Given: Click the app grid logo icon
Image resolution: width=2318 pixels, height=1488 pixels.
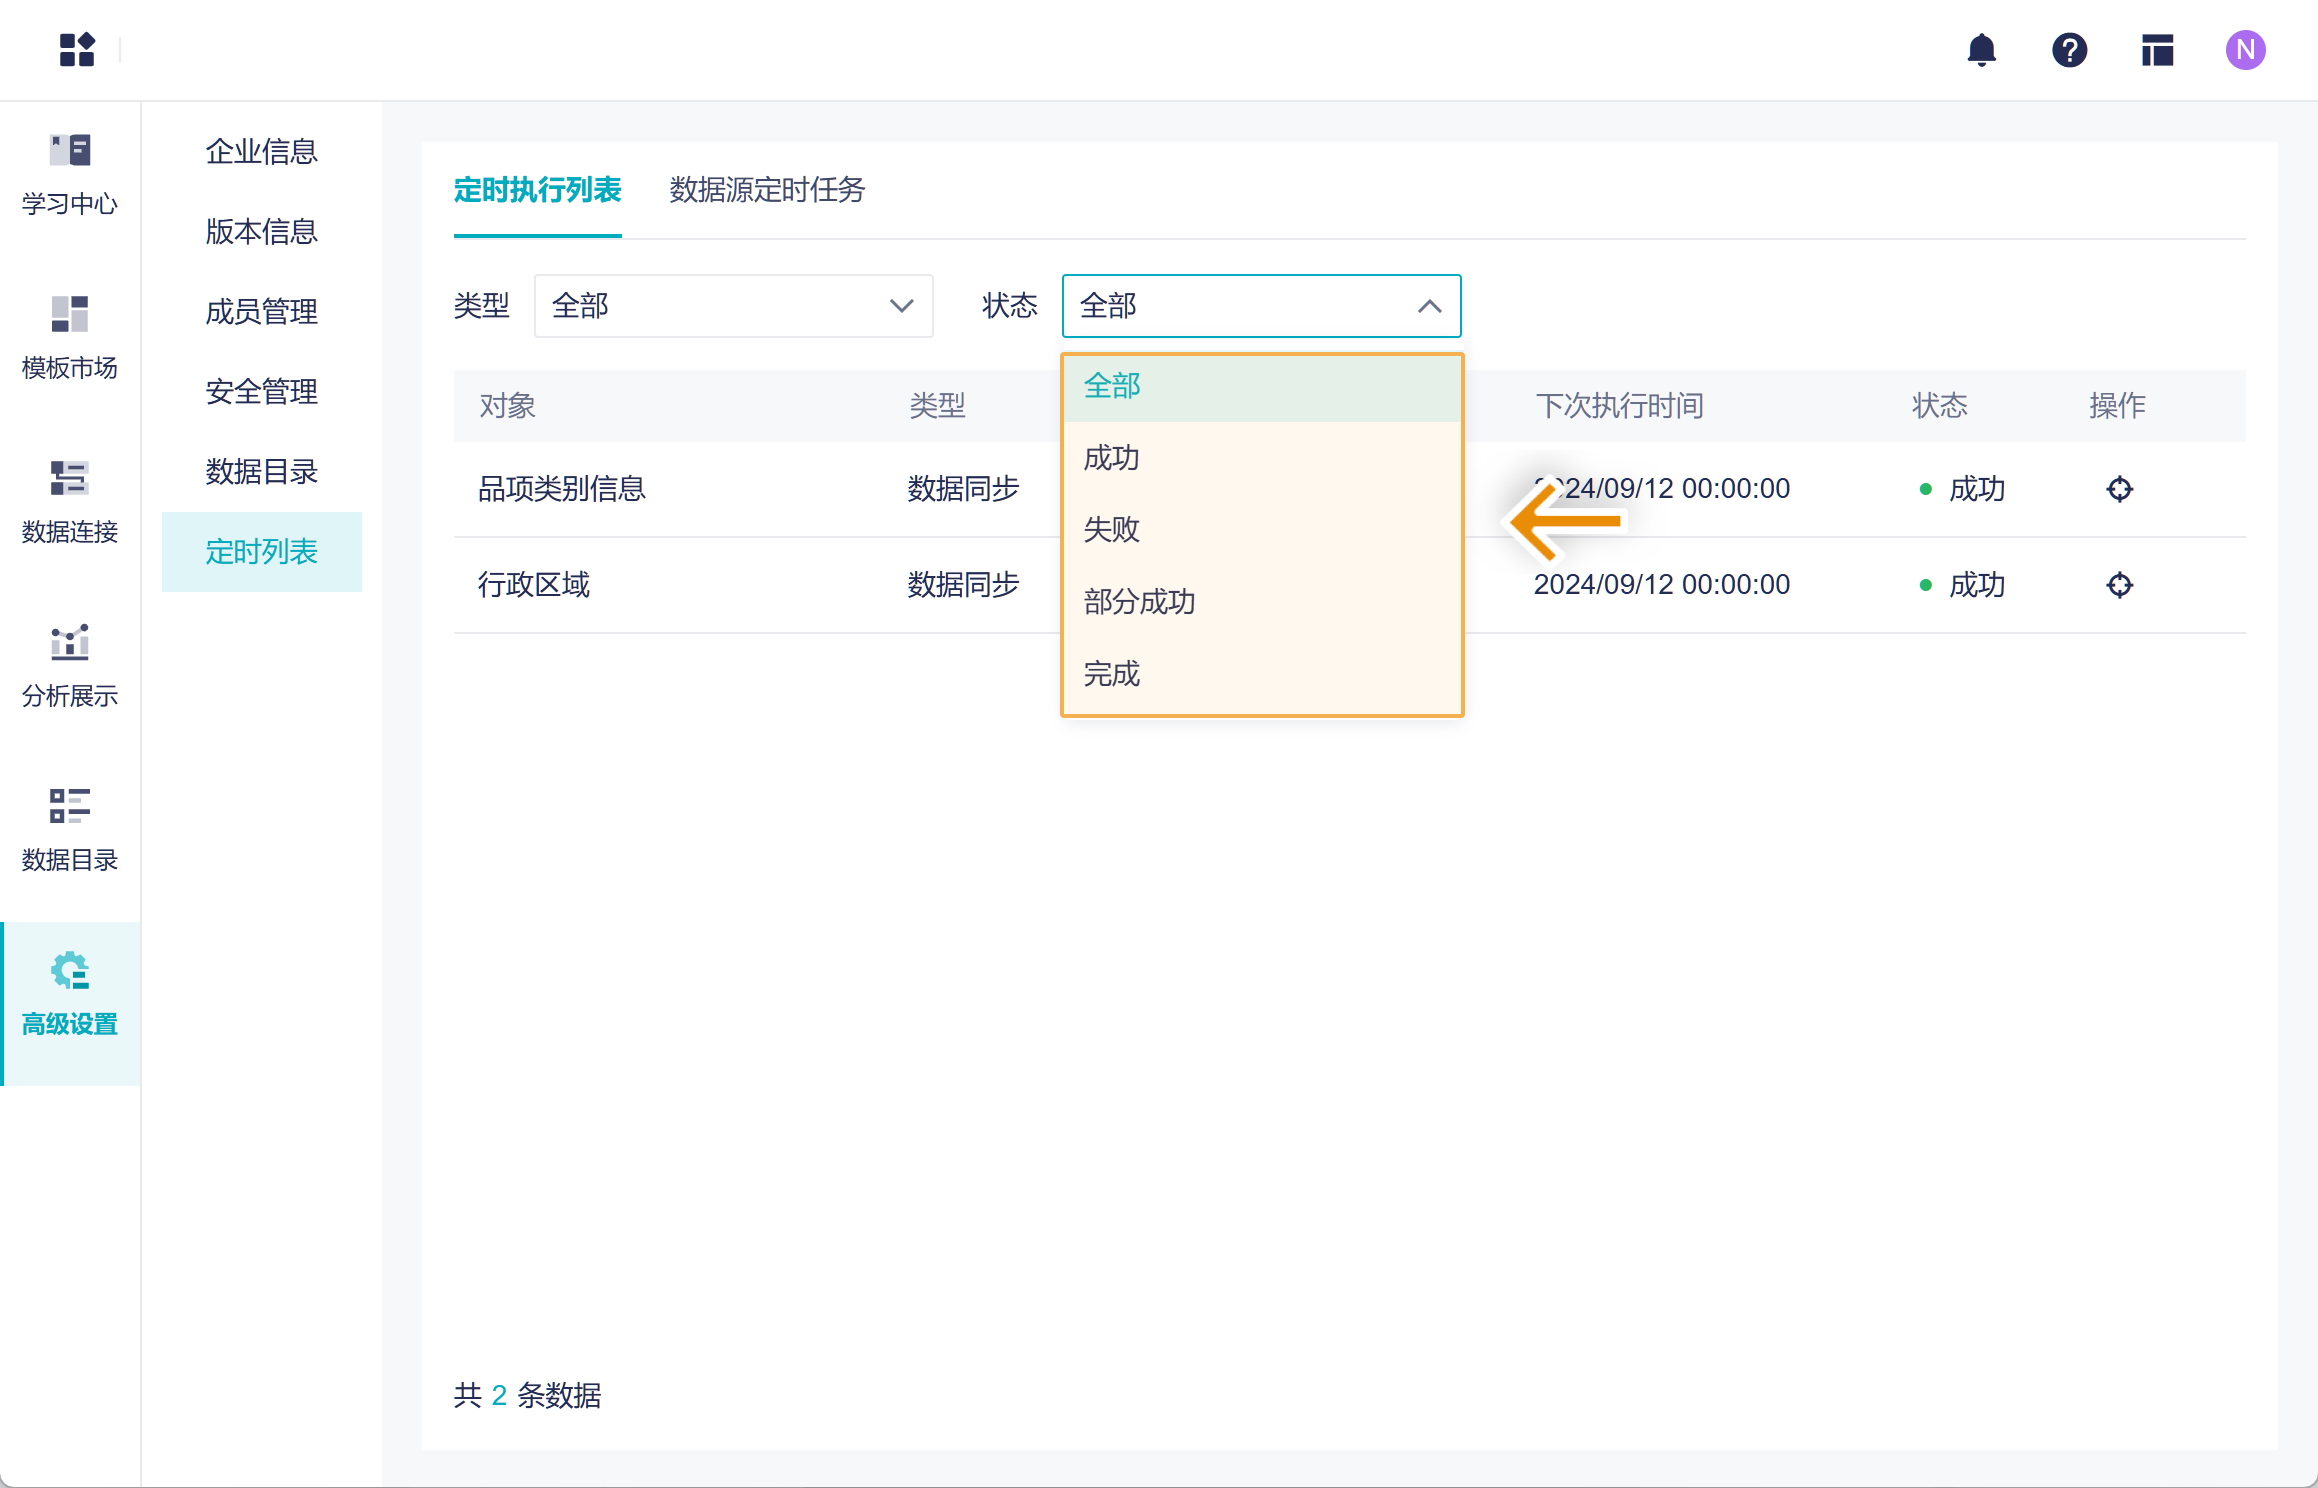Looking at the screenshot, I should click(77, 50).
